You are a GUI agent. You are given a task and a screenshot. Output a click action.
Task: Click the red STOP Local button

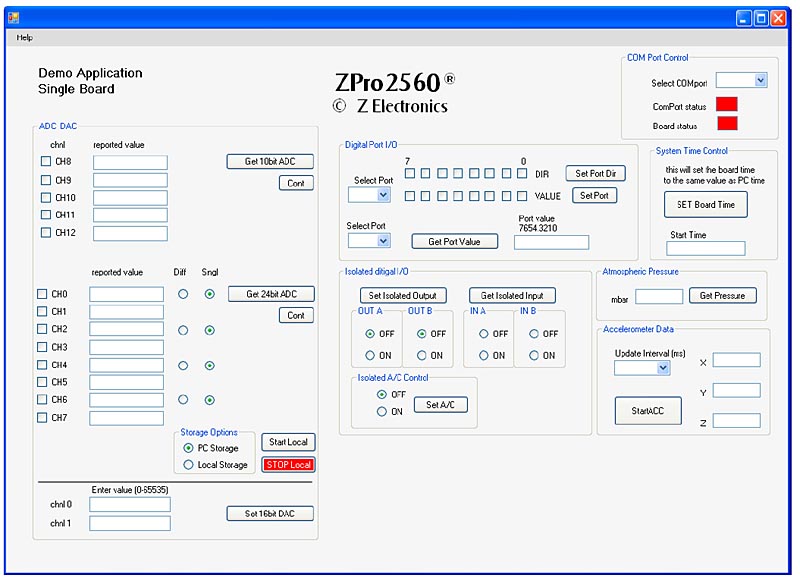[x=288, y=465]
